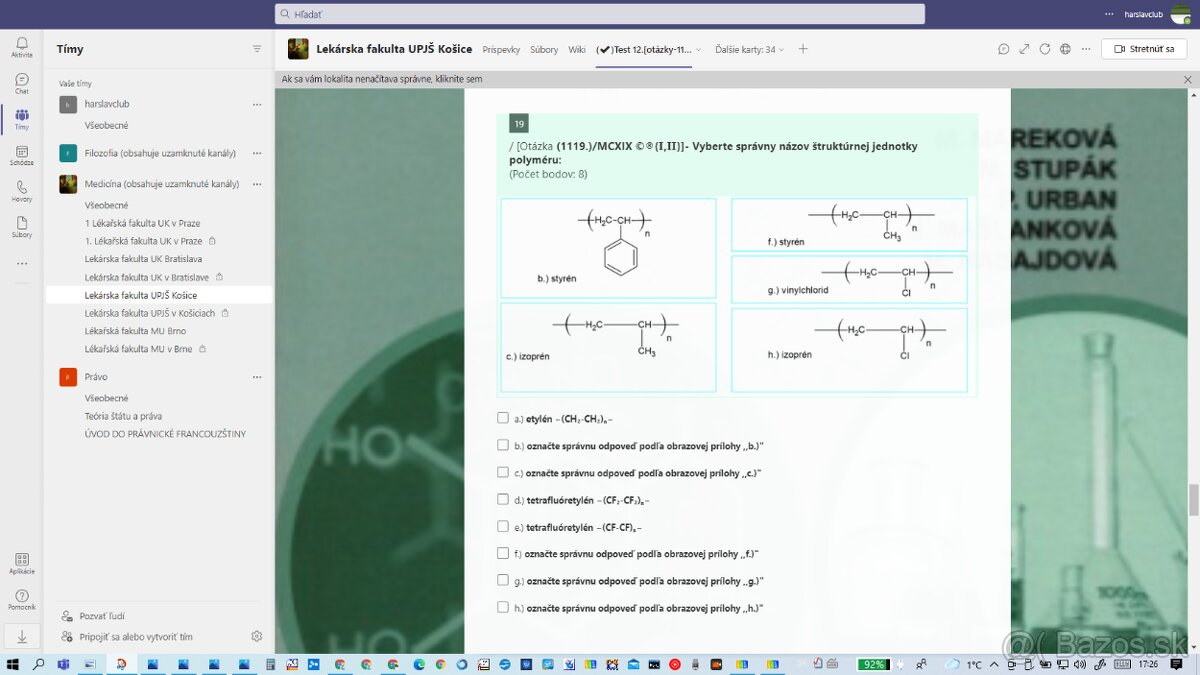This screenshot has width=1200, height=675.
Task: Click the Hľadať search field
Action: pyautogui.click(x=600, y=14)
